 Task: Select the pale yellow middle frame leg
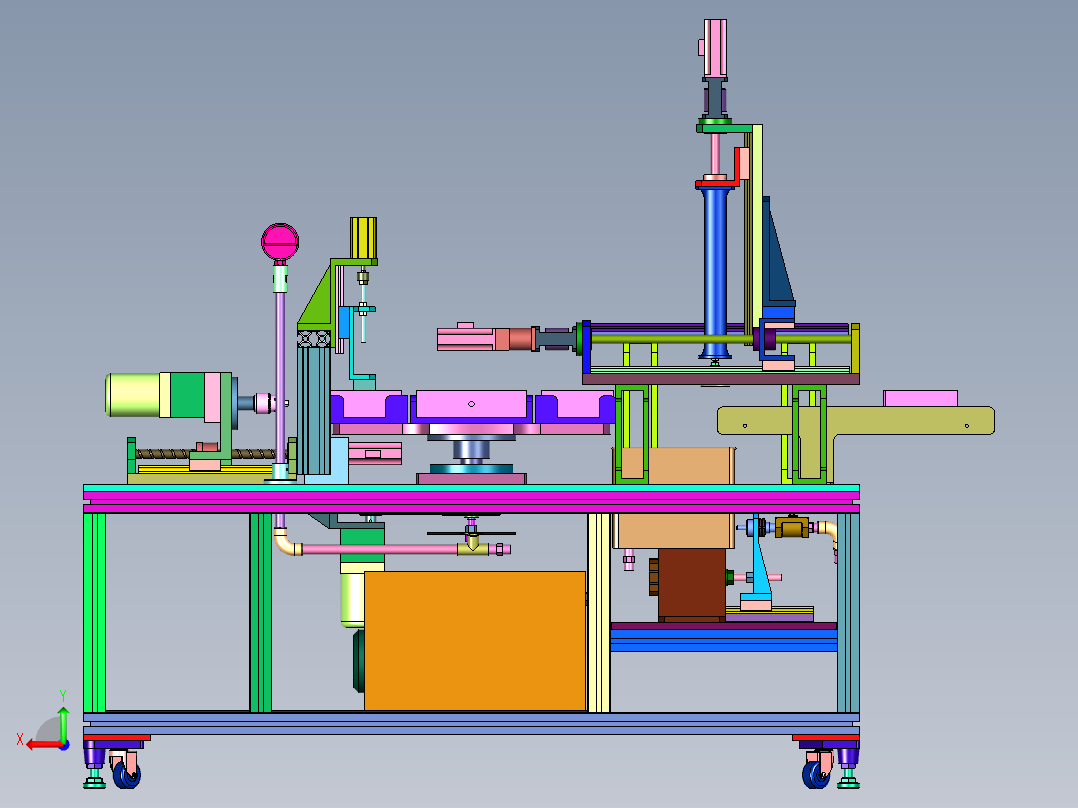pyautogui.click(x=599, y=612)
